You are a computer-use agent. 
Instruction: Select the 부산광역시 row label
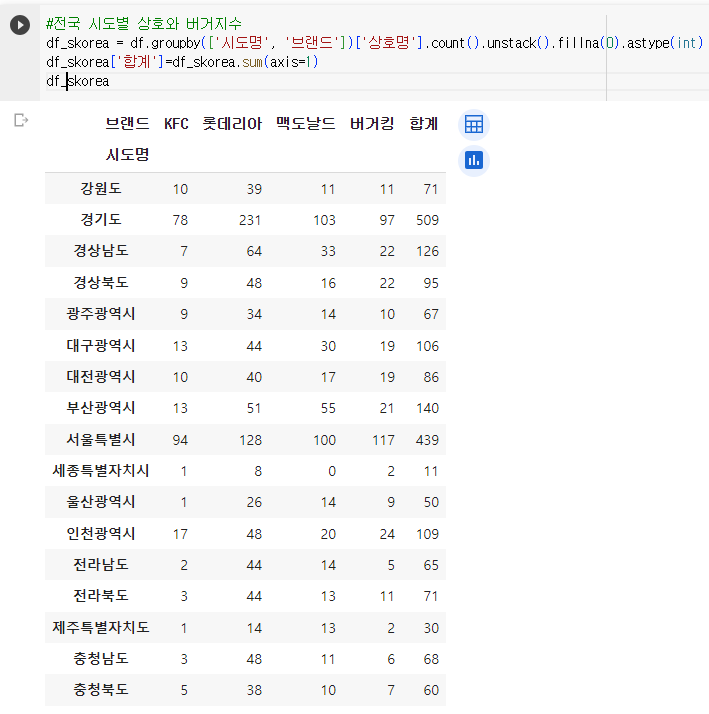[101, 408]
